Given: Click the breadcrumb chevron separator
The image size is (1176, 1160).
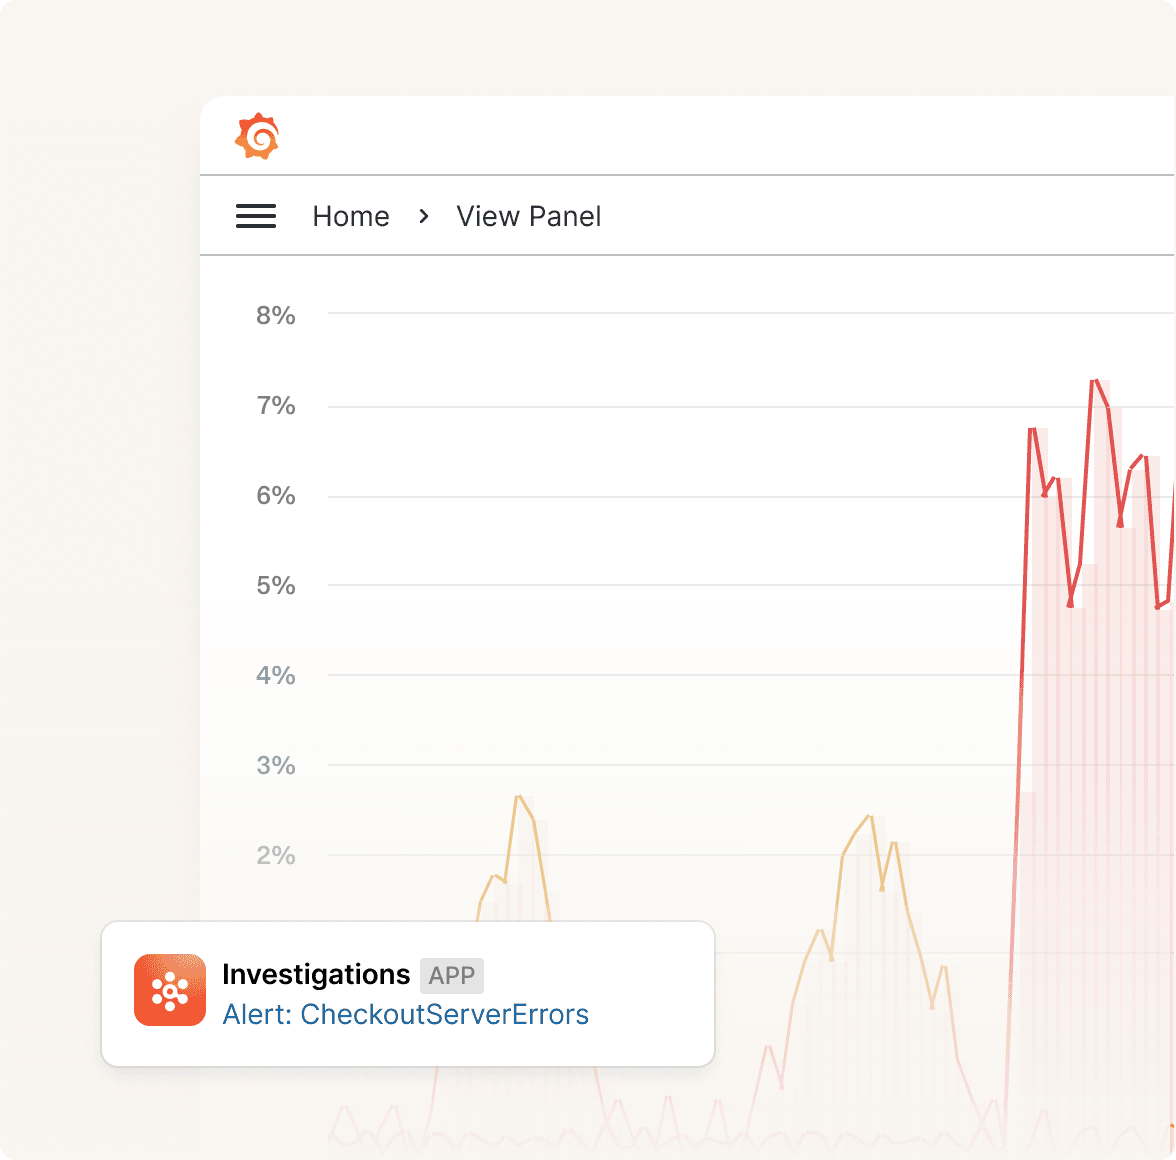Looking at the screenshot, I should pos(424,216).
